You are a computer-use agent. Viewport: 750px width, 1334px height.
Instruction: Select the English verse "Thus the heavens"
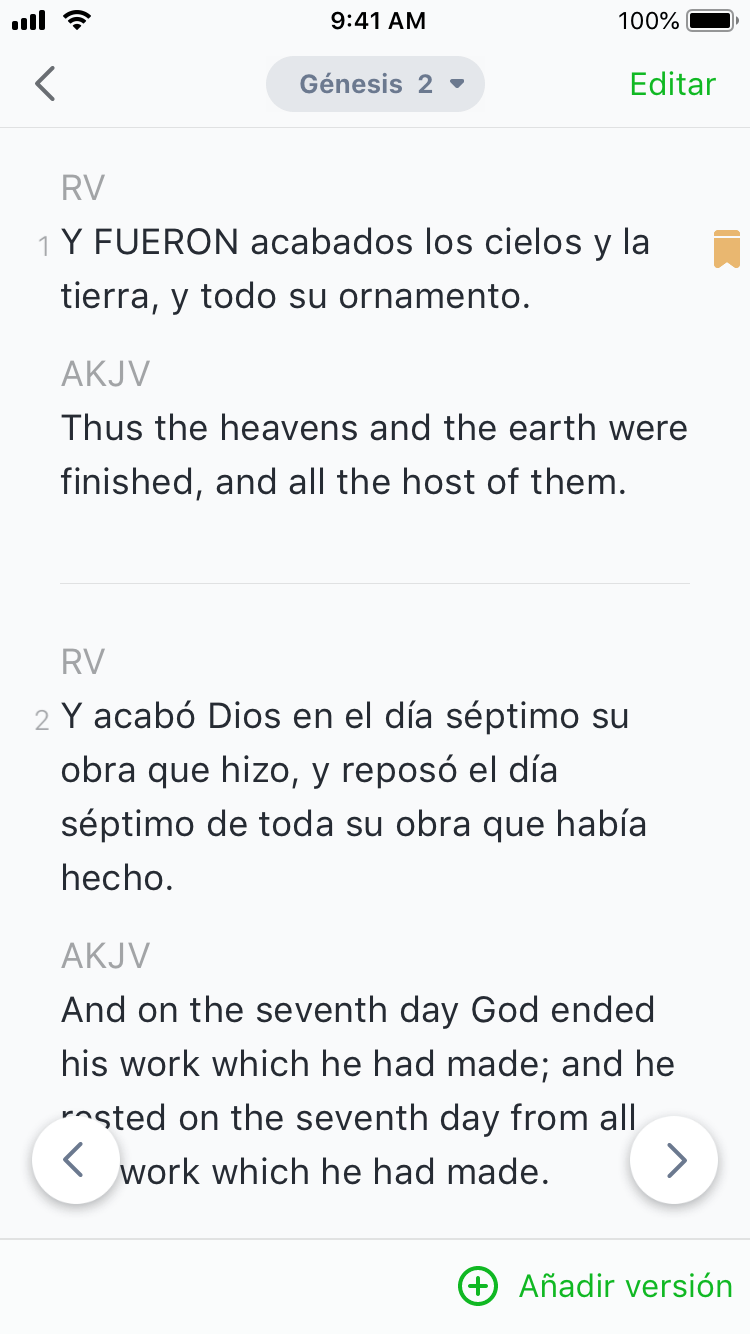coord(373,455)
